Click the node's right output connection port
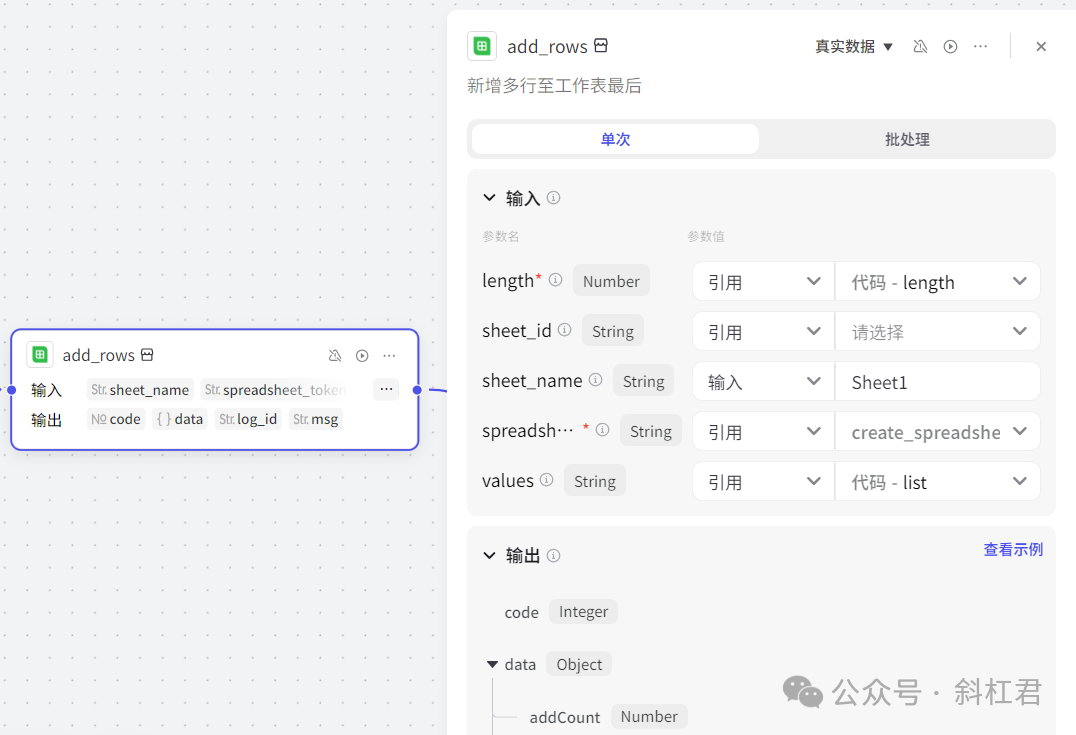1076x735 pixels. pyautogui.click(x=417, y=390)
